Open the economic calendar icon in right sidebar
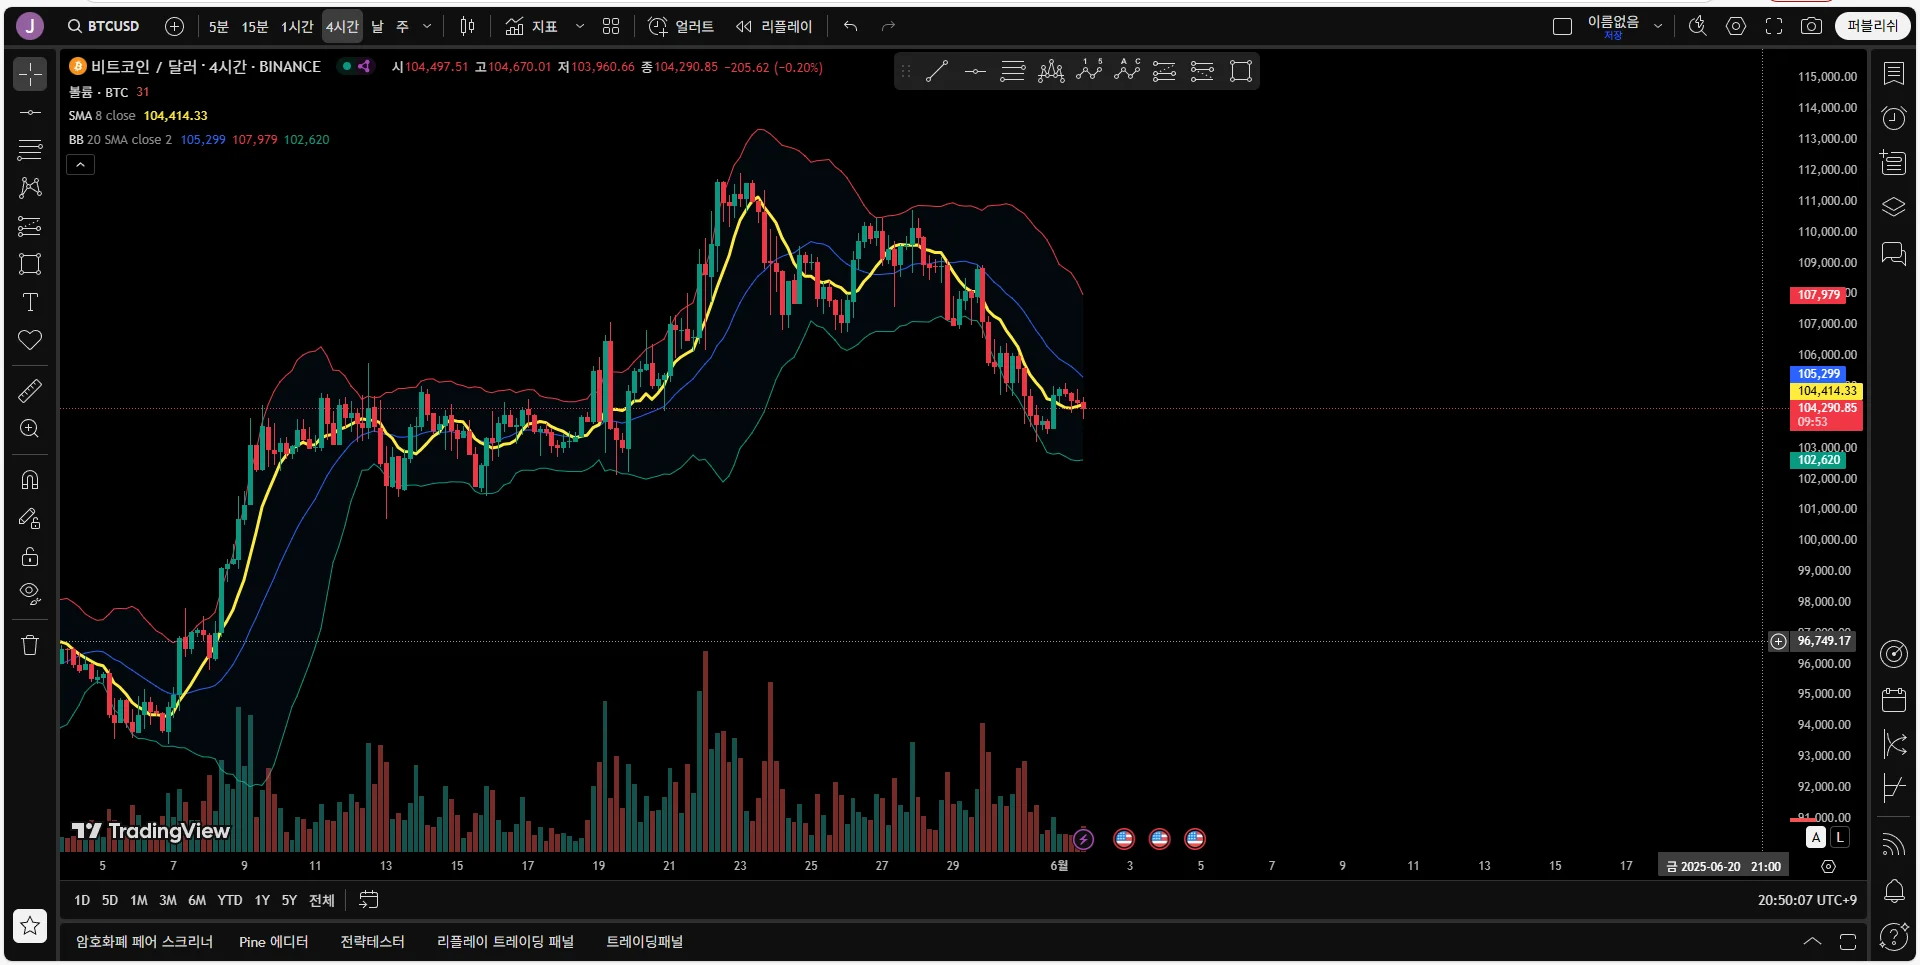The width and height of the screenshot is (1920, 965). (x=1893, y=699)
